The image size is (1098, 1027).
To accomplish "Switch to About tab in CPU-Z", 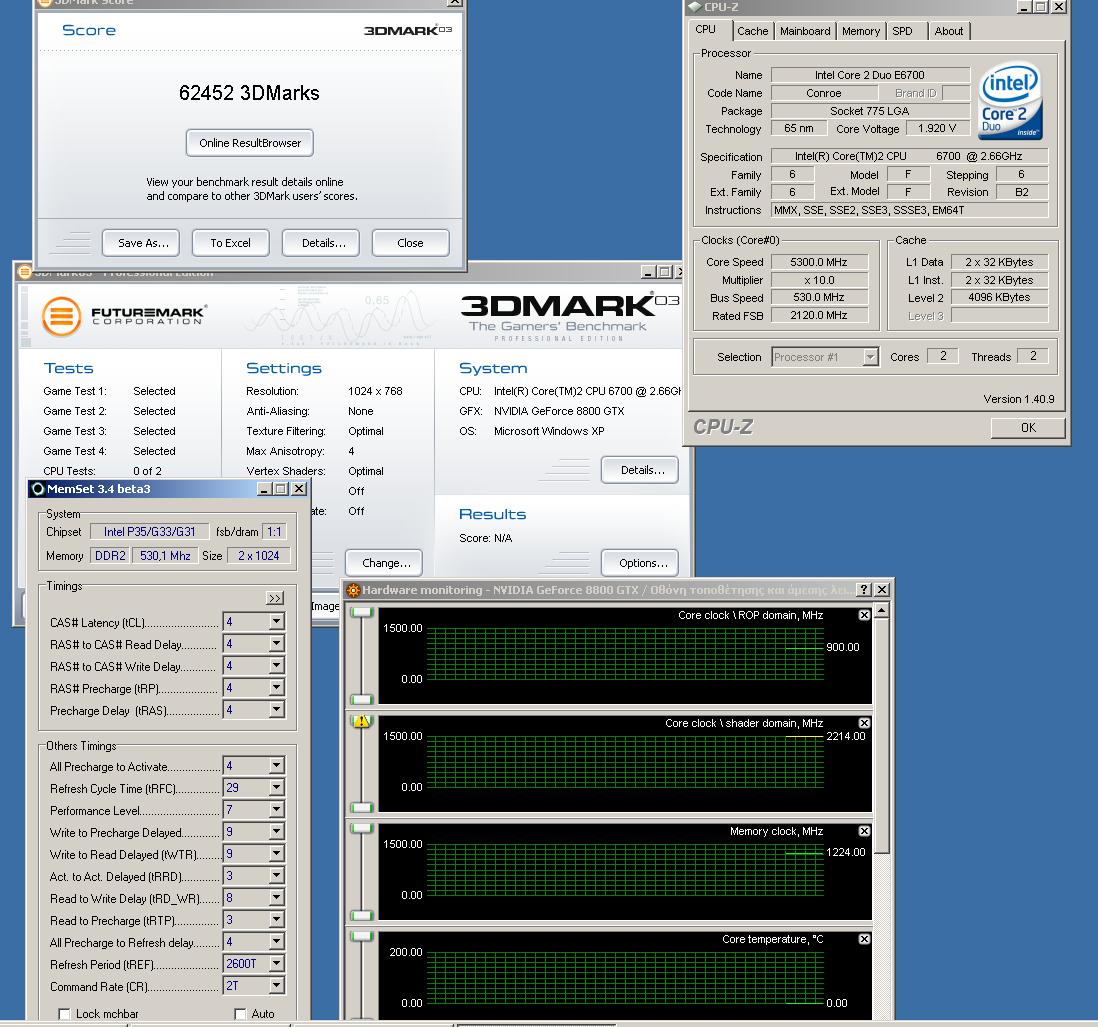I will pos(949,31).
